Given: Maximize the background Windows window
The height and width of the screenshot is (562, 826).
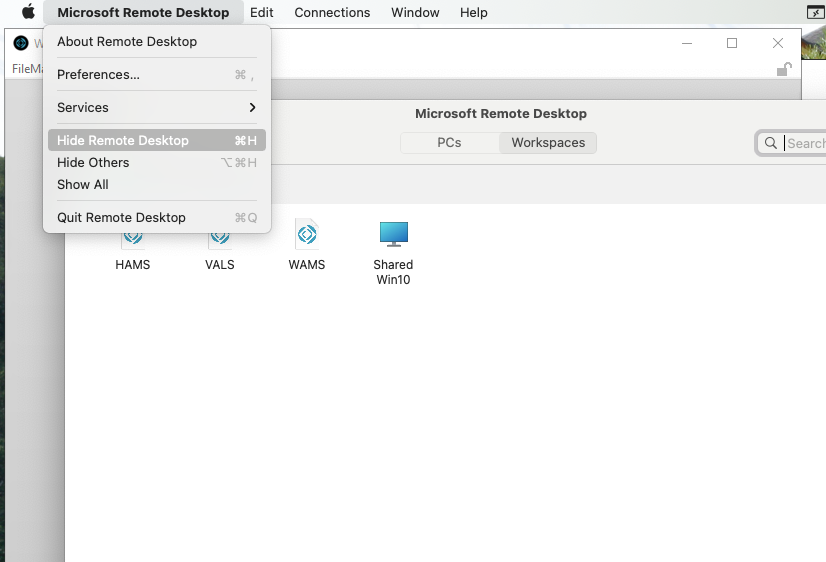Looking at the screenshot, I should pyautogui.click(x=732, y=43).
